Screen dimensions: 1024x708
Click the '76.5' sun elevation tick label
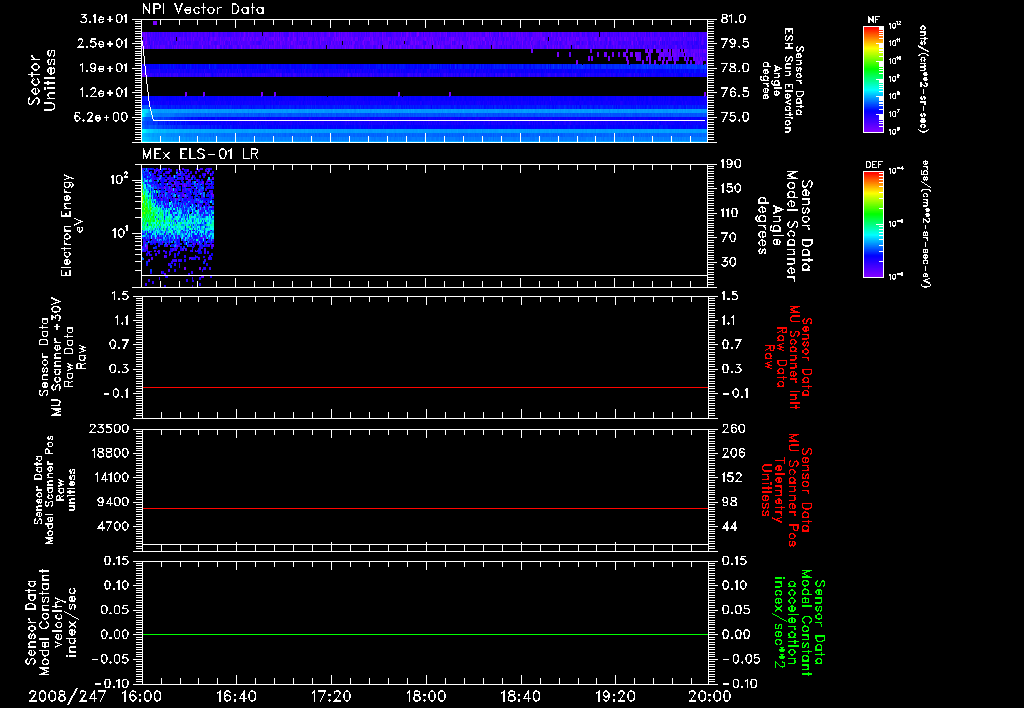point(735,93)
